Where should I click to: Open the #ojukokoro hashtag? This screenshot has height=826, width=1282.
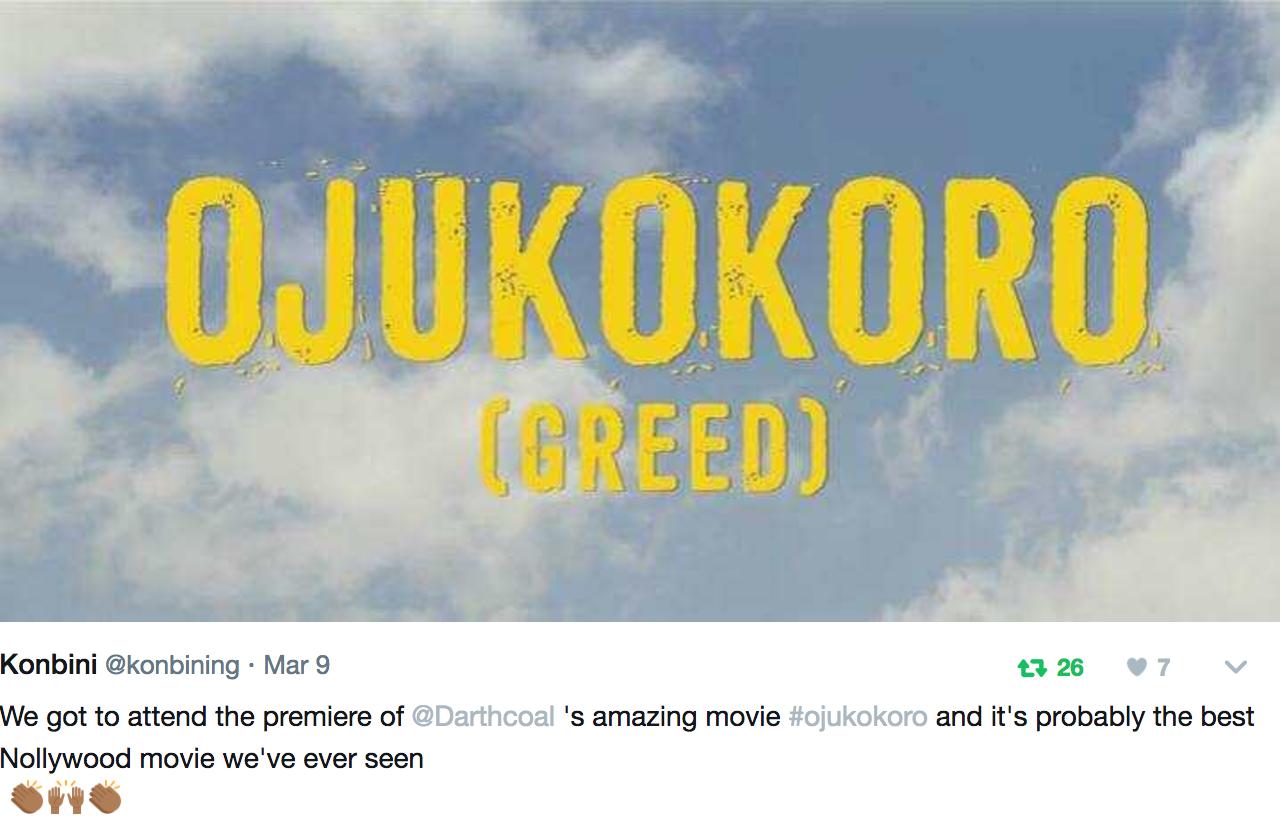point(858,718)
